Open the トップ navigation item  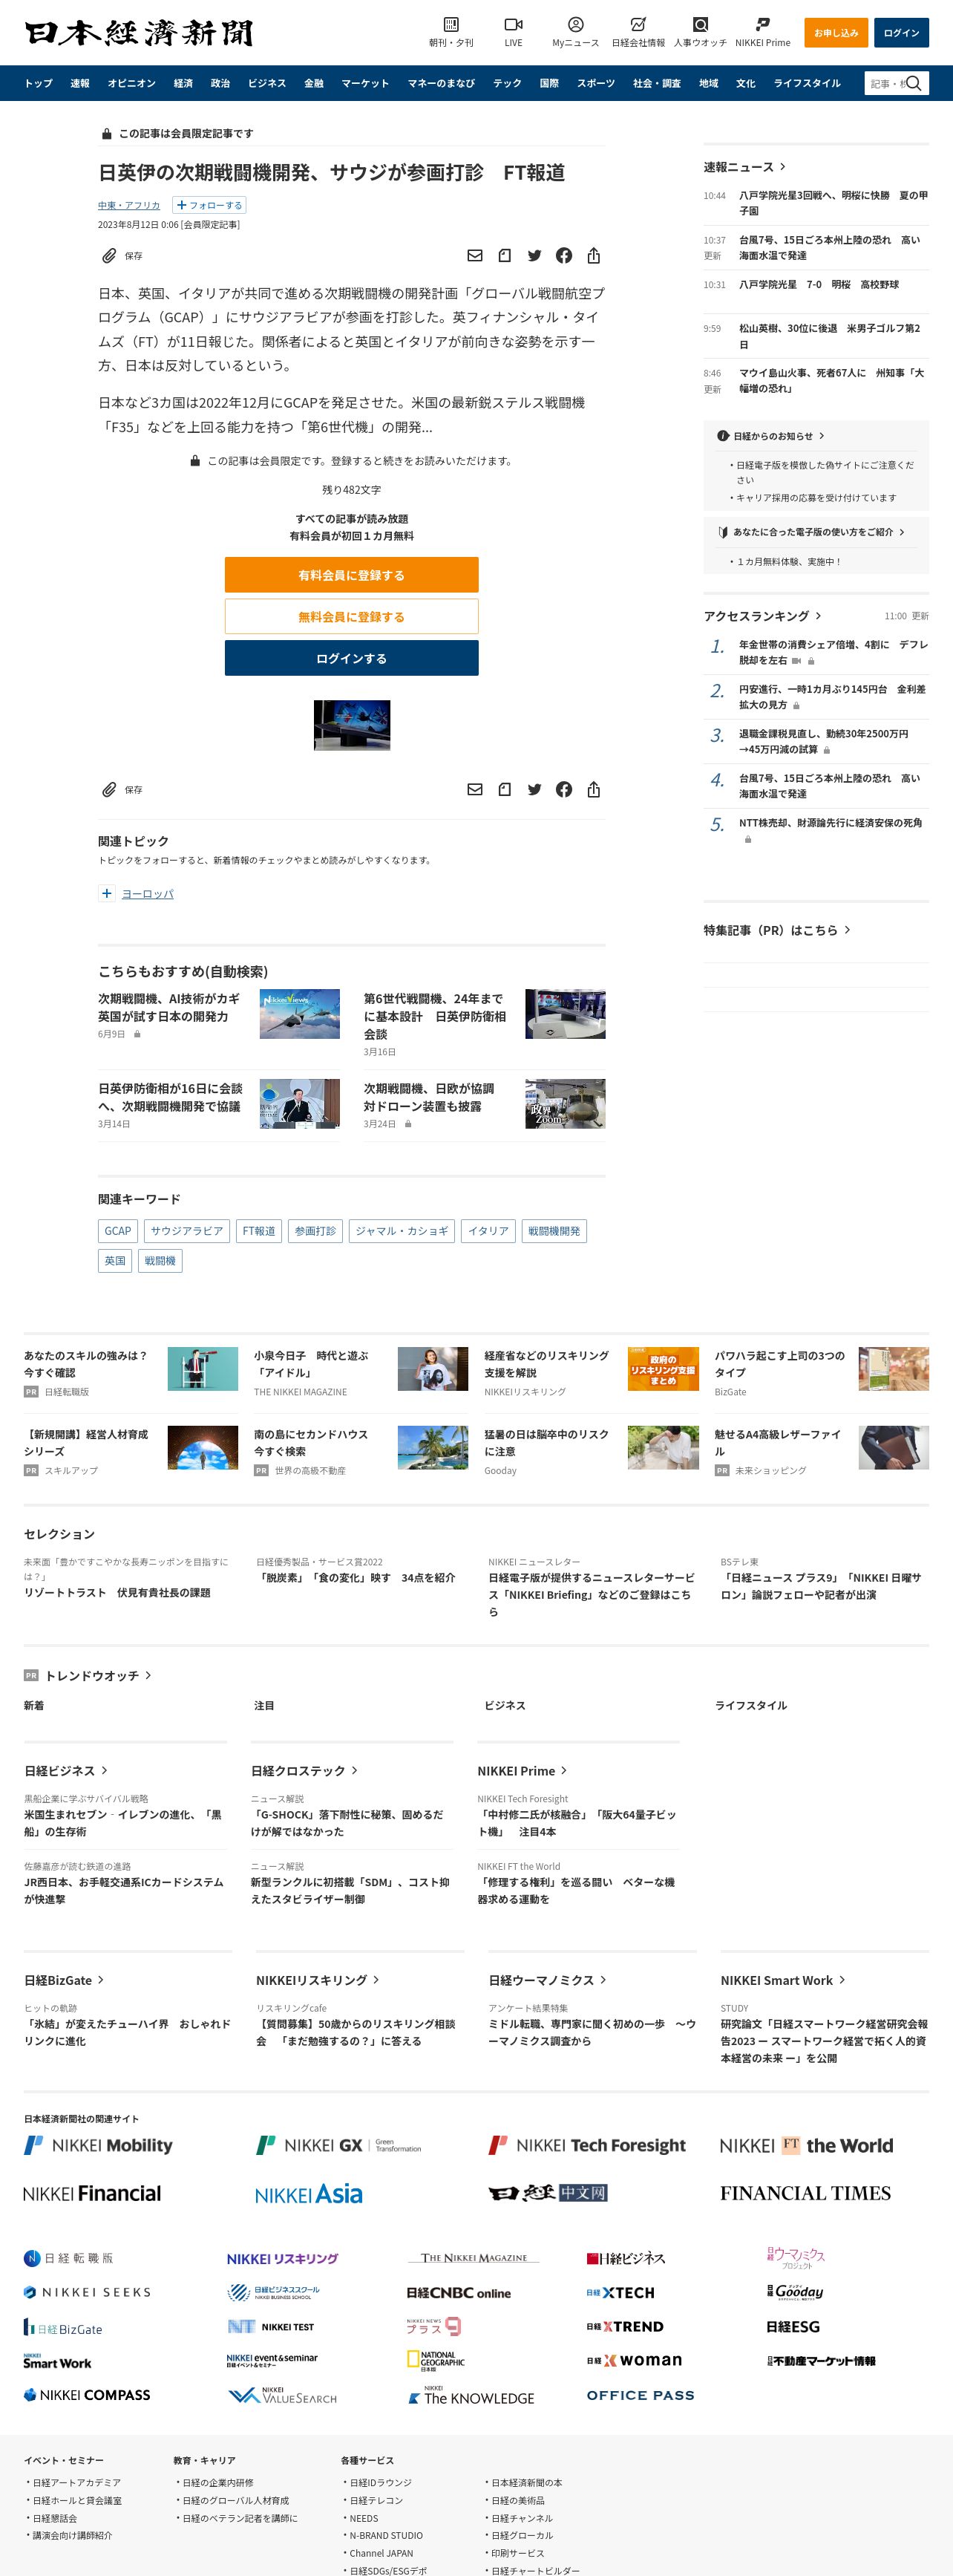[x=38, y=83]
